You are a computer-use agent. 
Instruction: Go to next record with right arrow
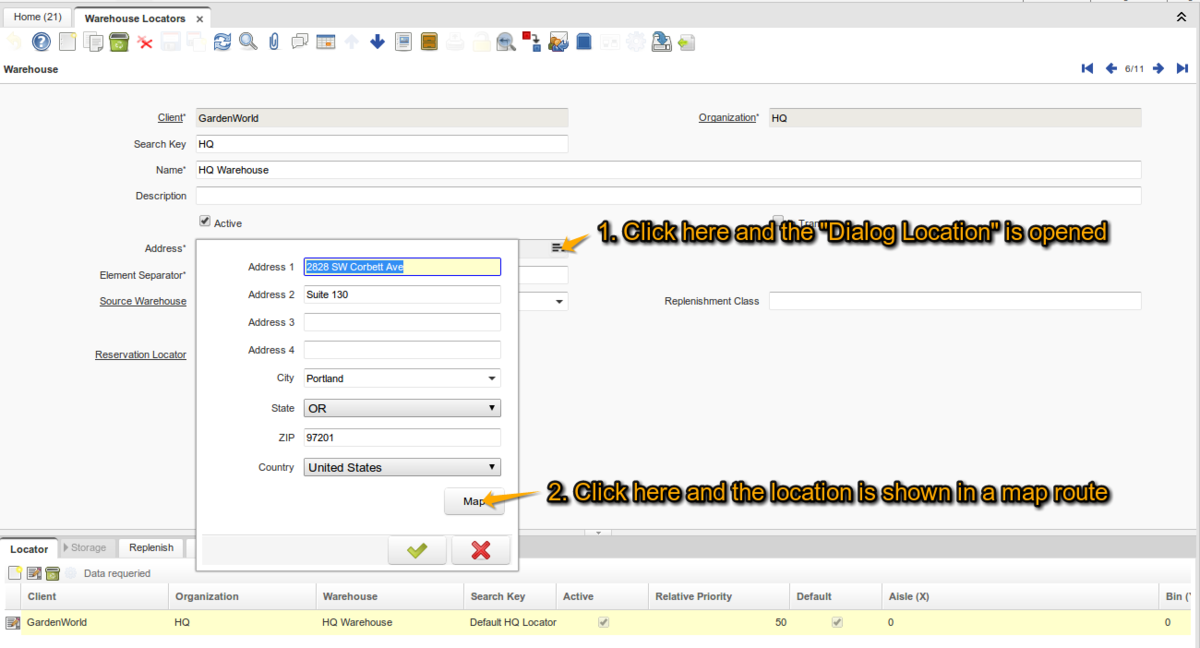1158,69
